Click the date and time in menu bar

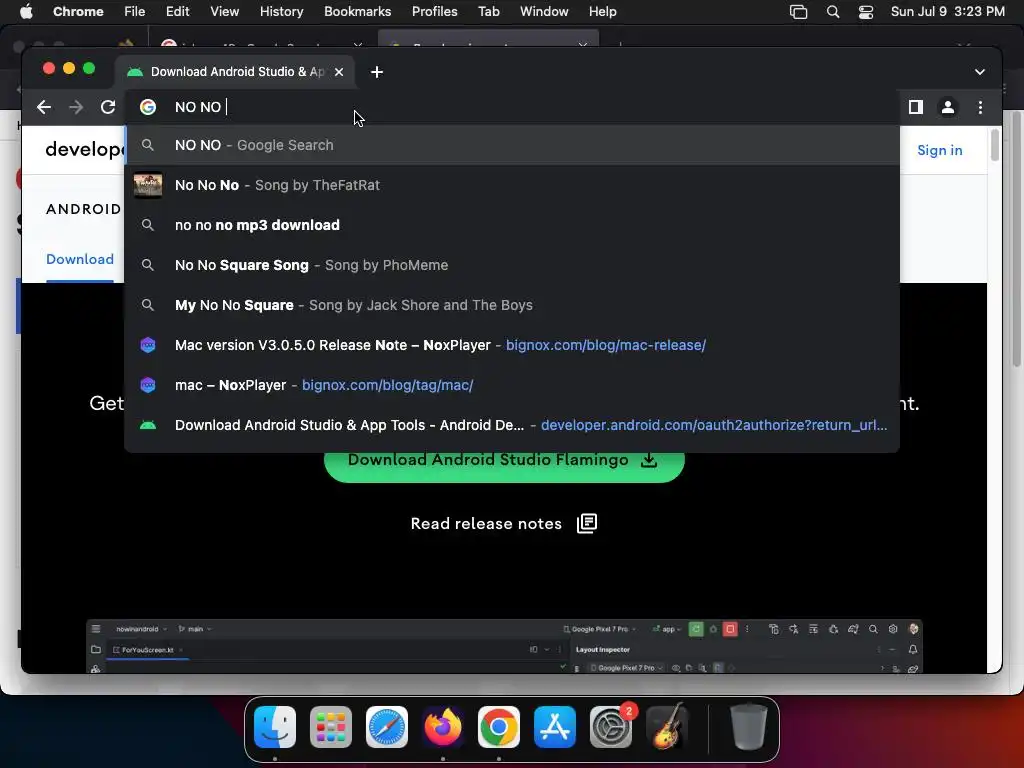pyautogui.click(x=948, y=12)
